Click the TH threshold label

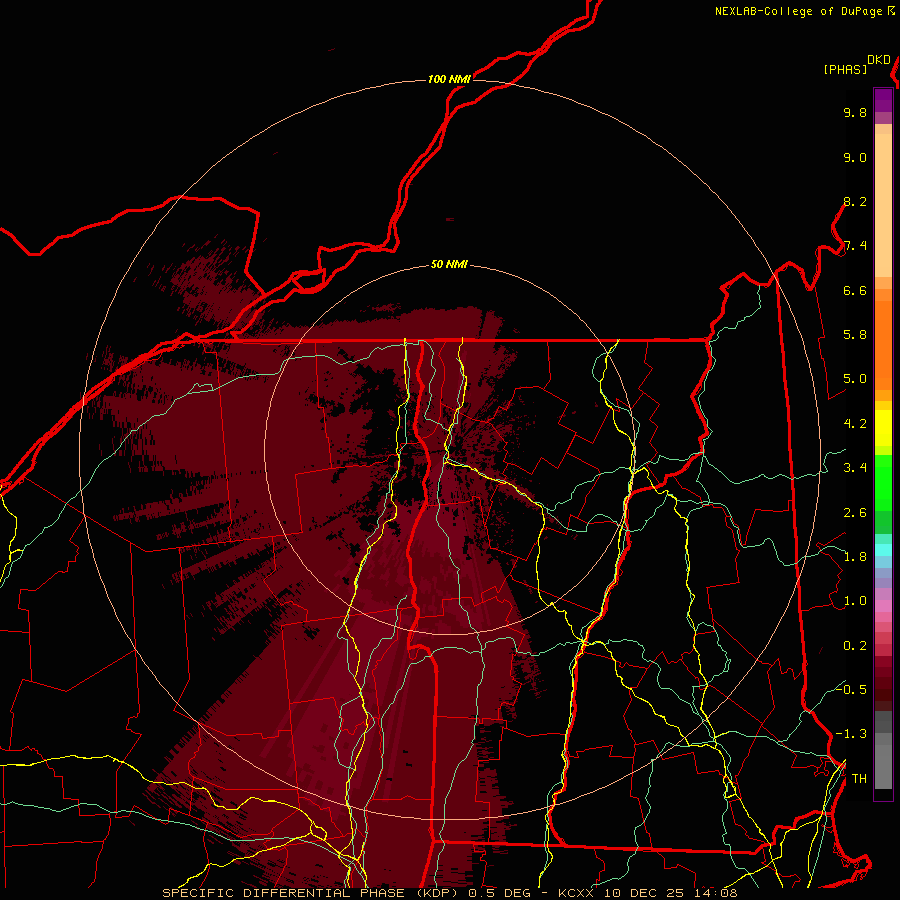click(x=859, y=778)
